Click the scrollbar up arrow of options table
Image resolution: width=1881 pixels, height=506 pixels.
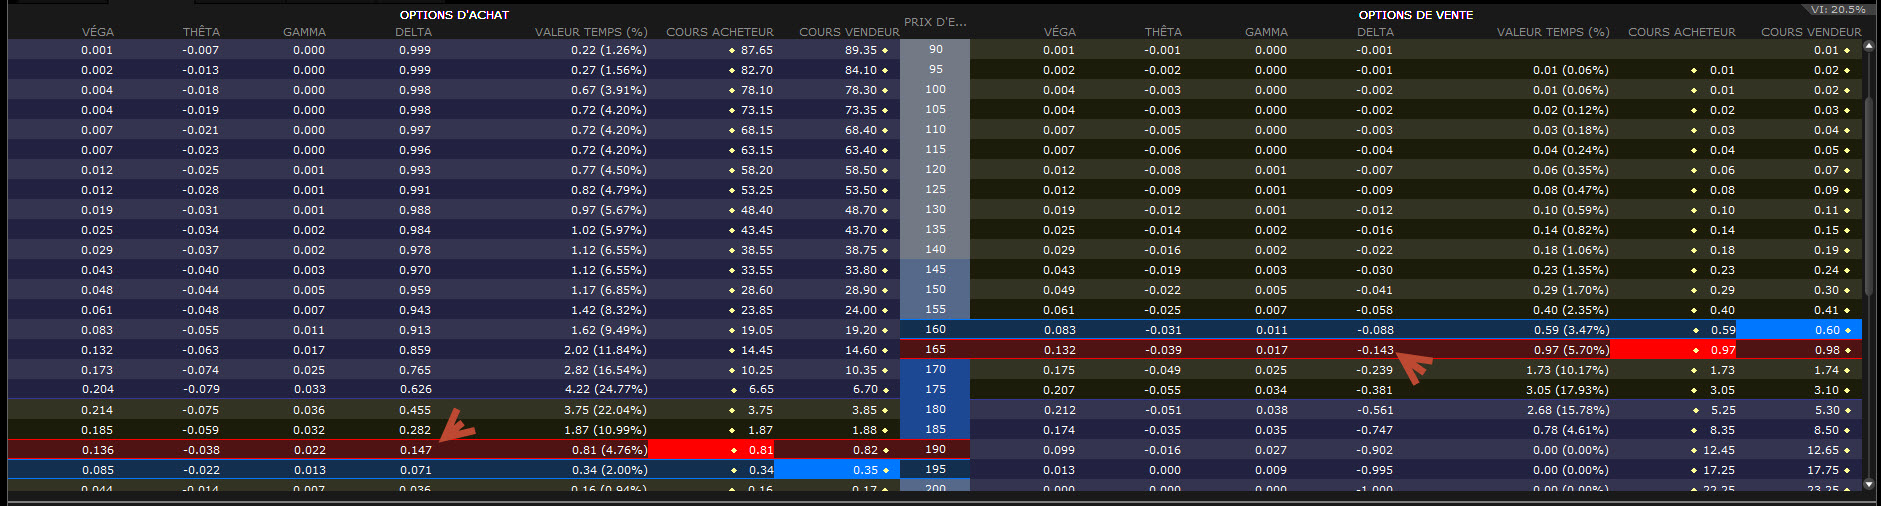[1869, 47]
